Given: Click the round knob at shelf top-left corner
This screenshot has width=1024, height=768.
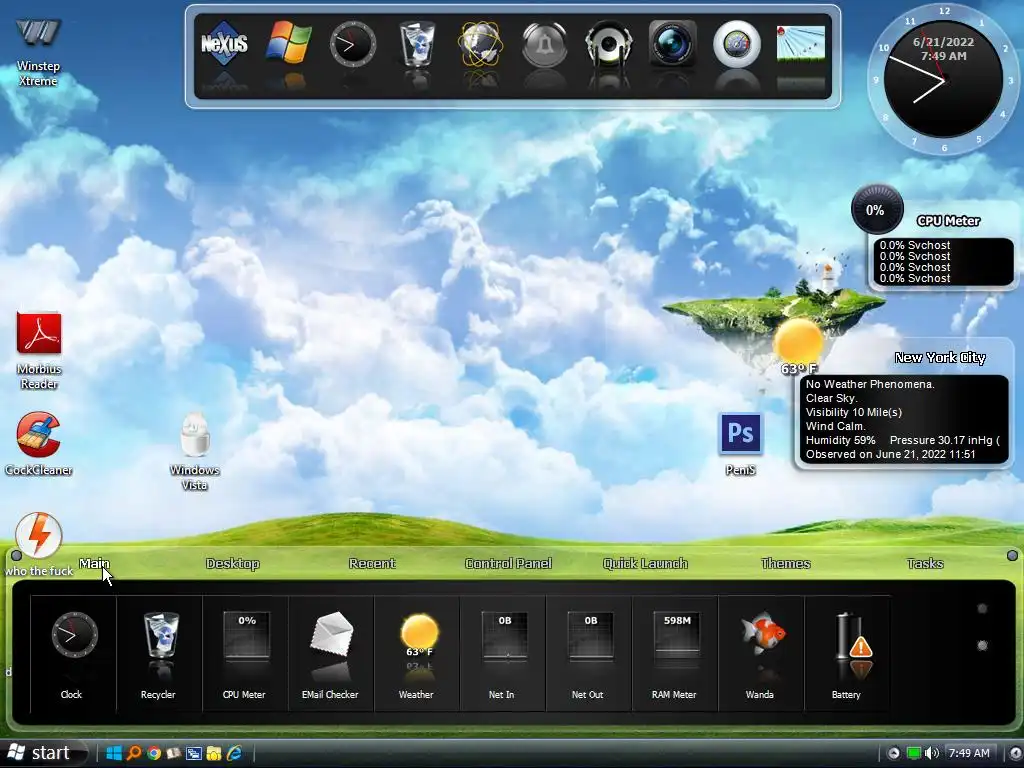Looking at the screenshot, I should point(16,555).
